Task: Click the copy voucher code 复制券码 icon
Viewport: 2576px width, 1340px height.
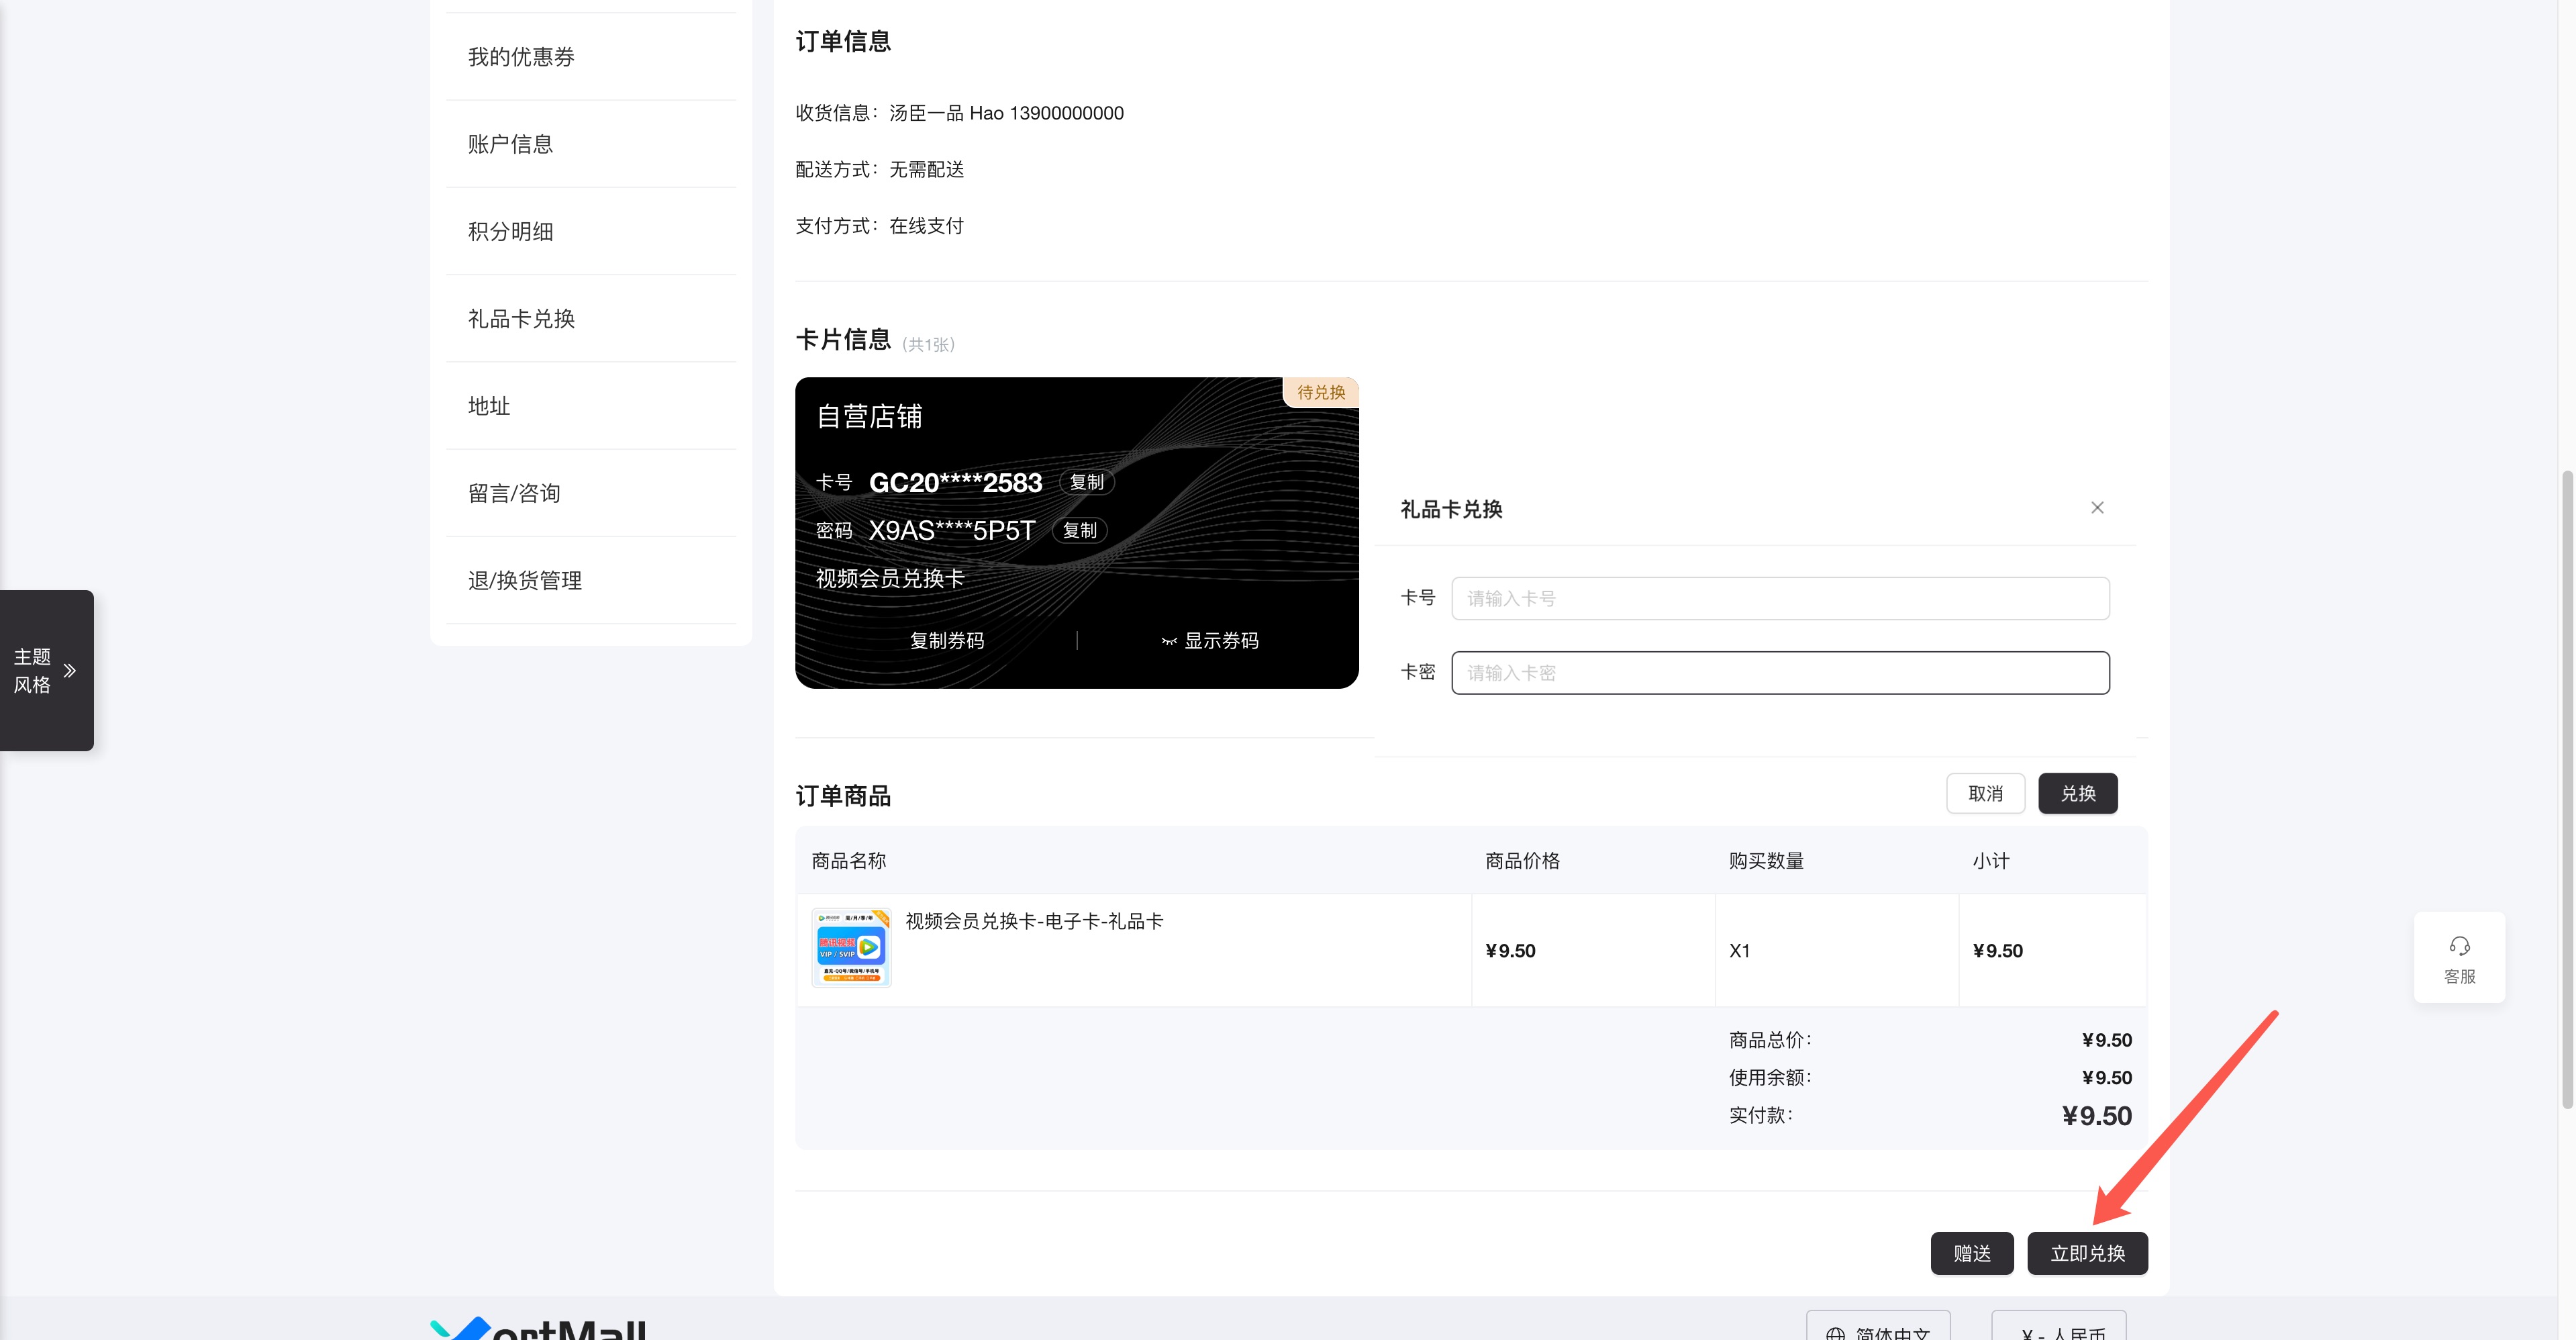Action: (x=946, y=640)
